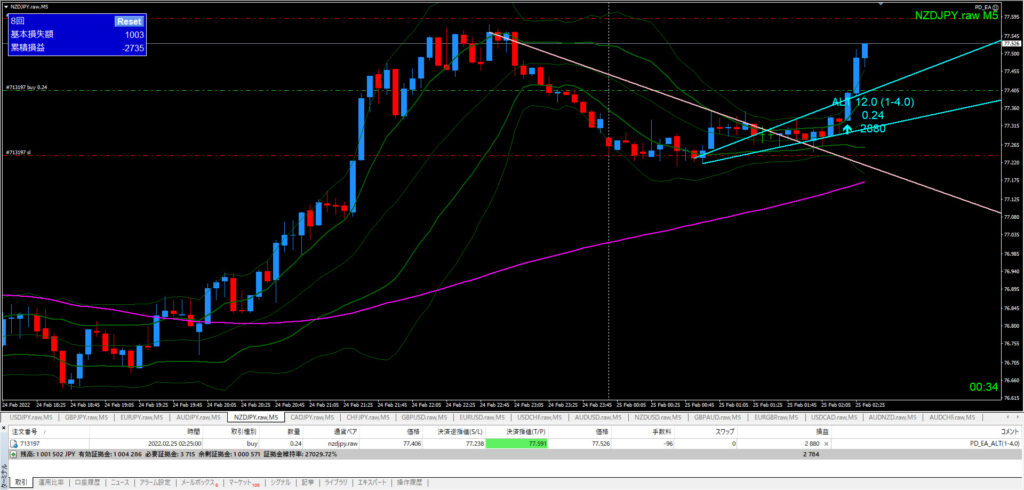Switch to the GBPJPY.raw,M5 chart tab
This screenshot has width=1024, height=490.
(x=86, y=417)
